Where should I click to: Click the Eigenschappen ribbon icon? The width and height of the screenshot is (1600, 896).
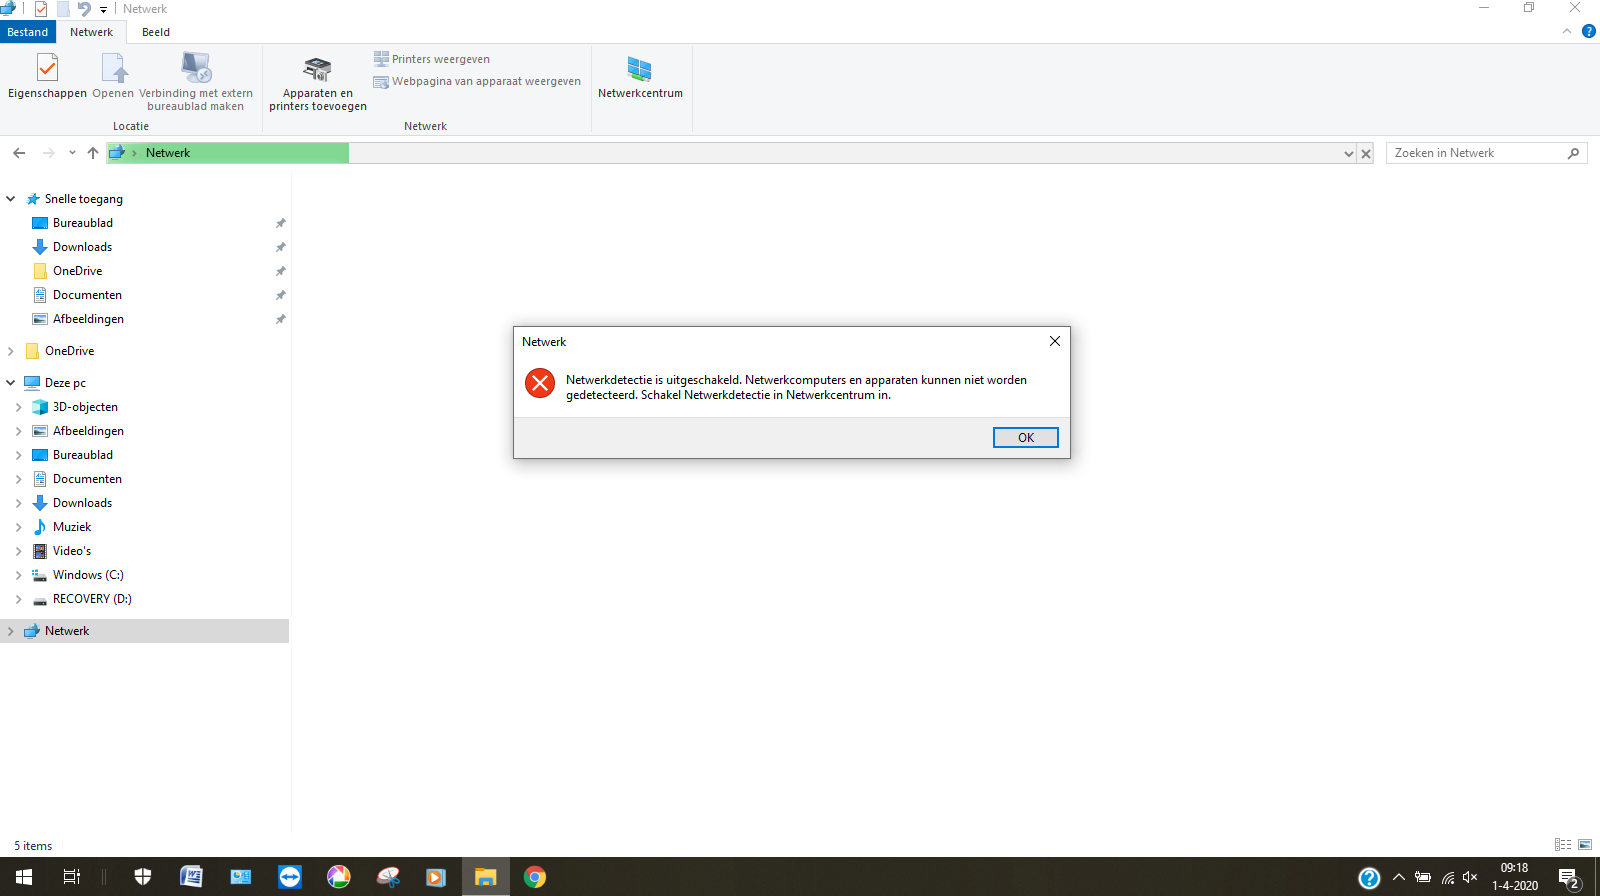47,77
